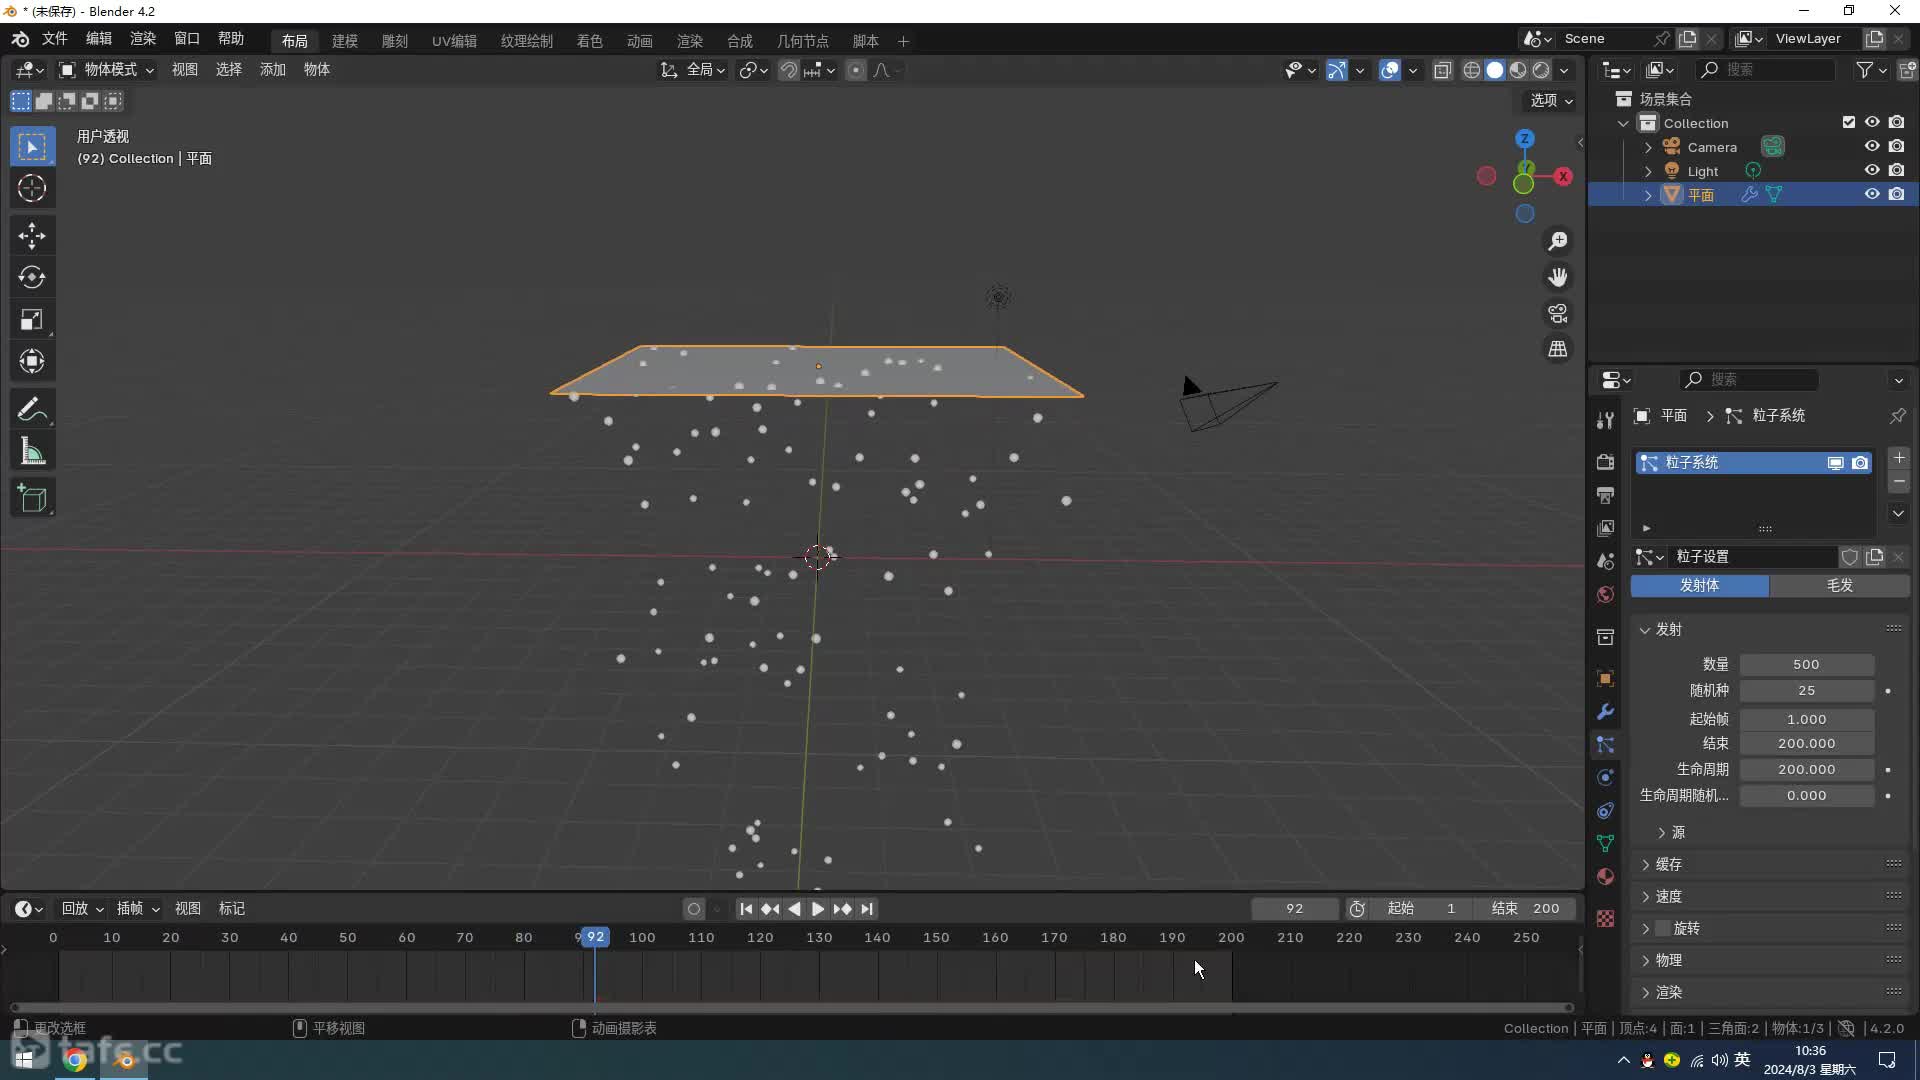1920x1080 pixels.
Task: Toggle X-ray display mode
Action: 1442,70
